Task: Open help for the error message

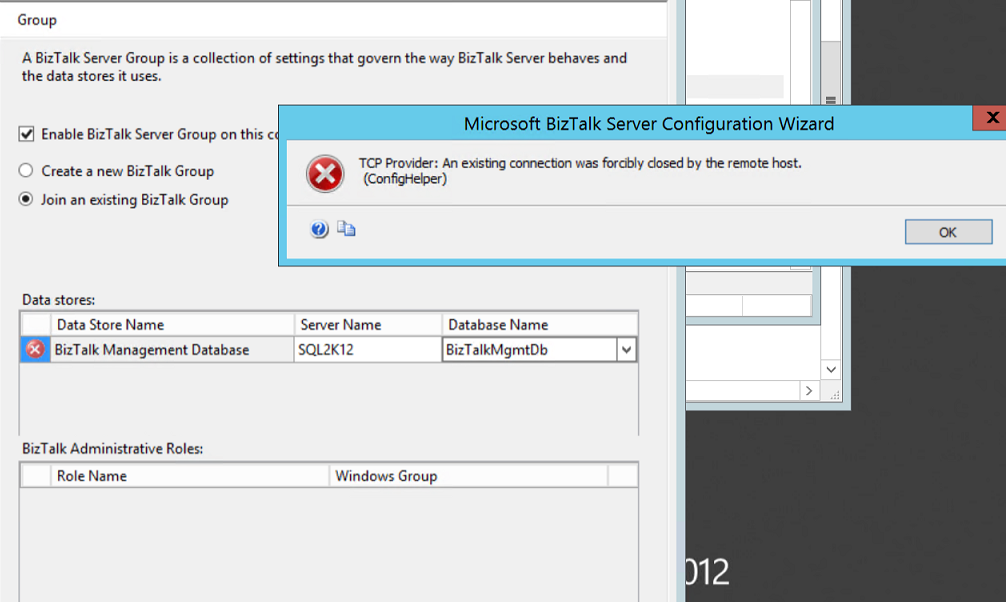Action: (319, 229)
